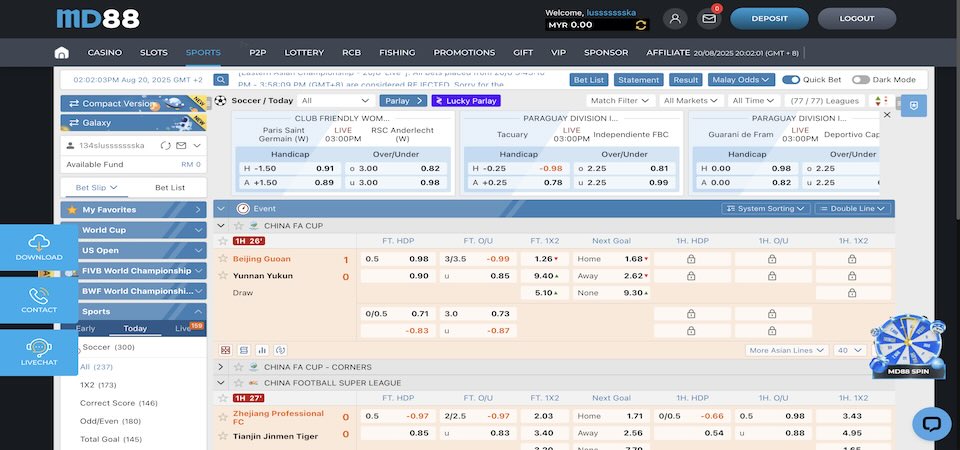Star the 1H 26' match row
Viewport: 960px width, 450px height.
[x=223, y=241]
